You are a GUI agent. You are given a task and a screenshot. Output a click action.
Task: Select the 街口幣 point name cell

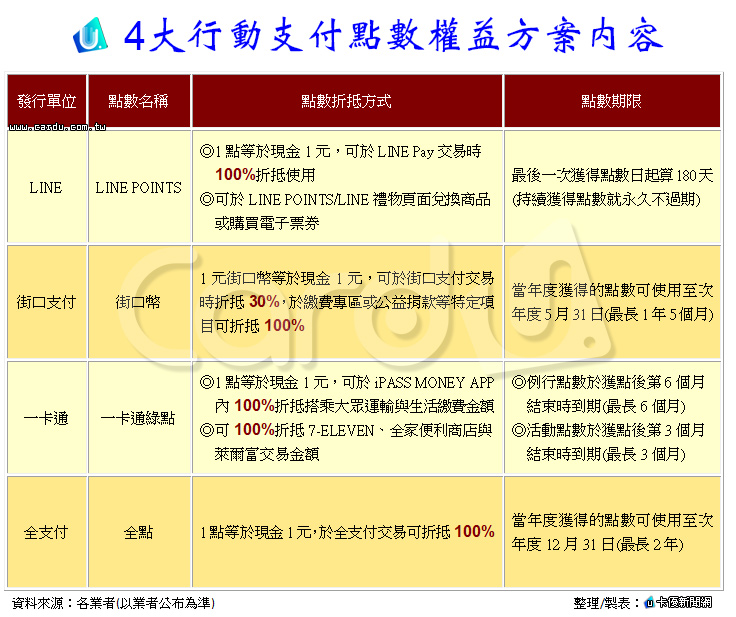(138, 301)
